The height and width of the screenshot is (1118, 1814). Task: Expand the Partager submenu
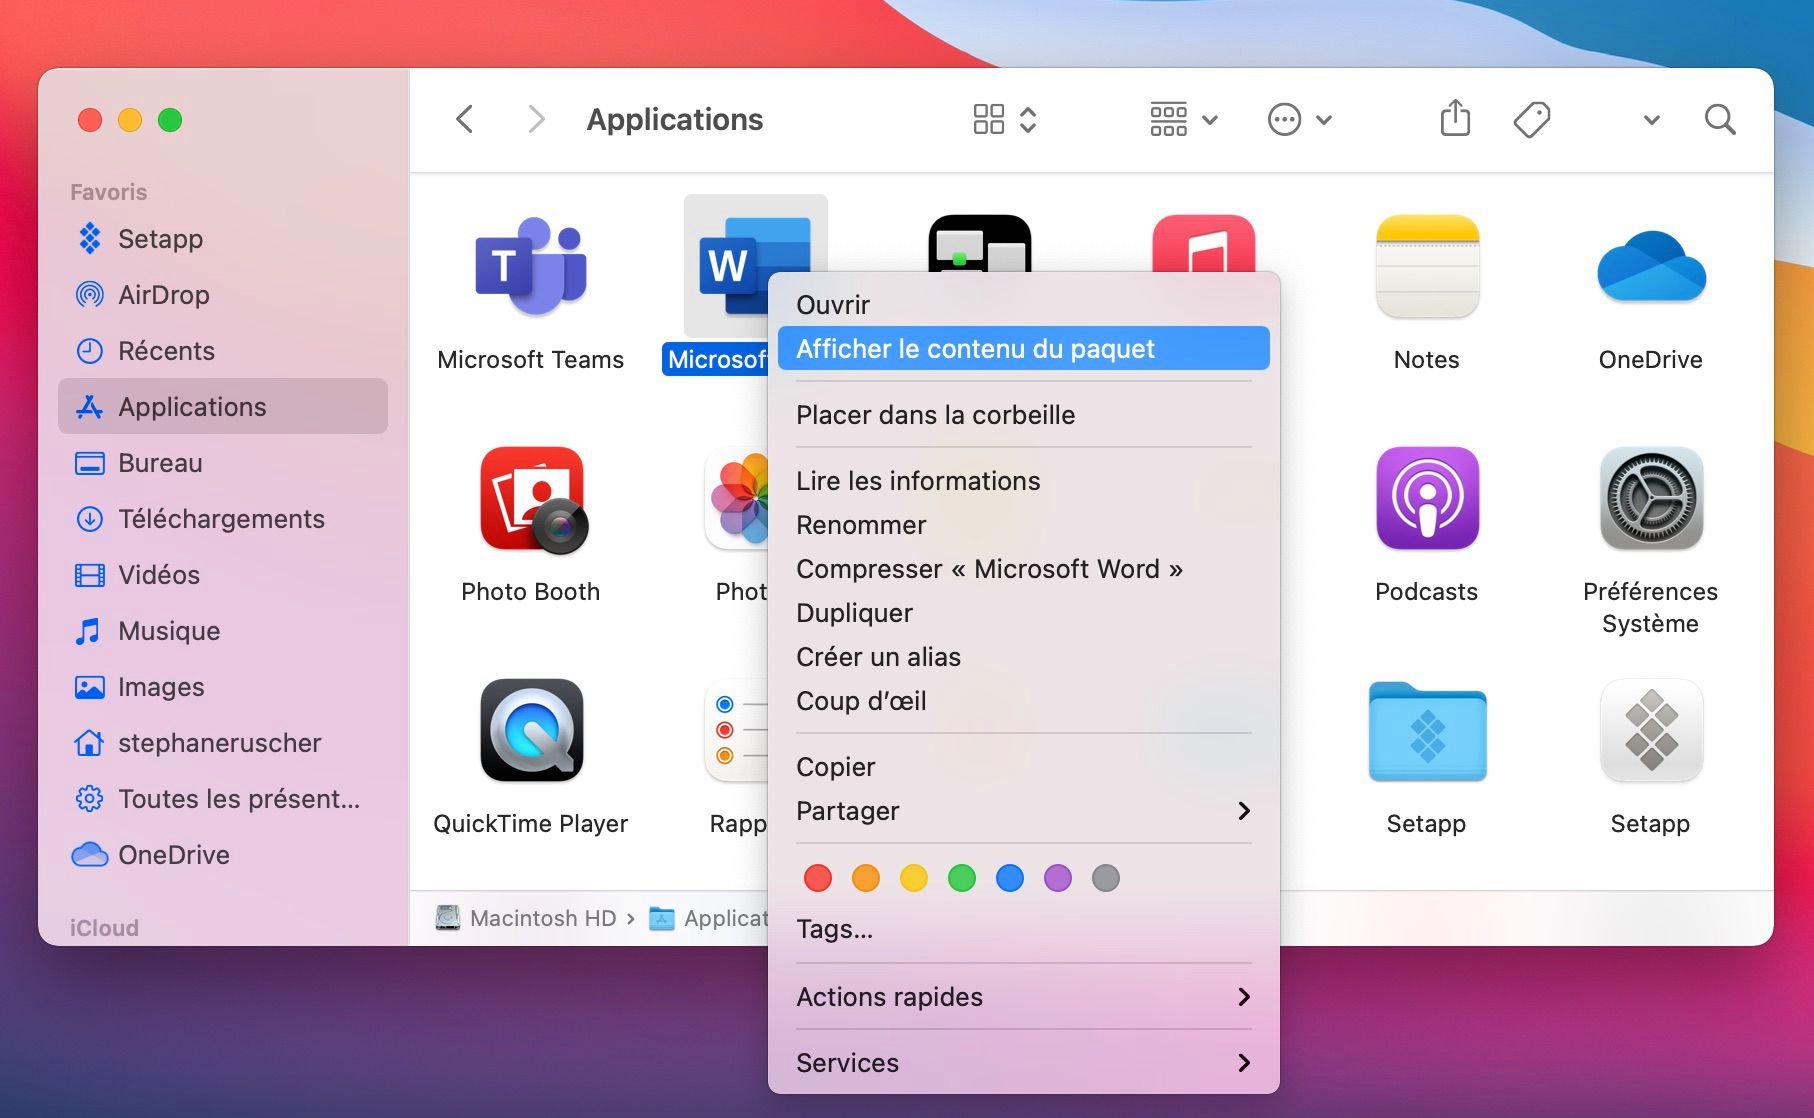(x=1022, y=811)
